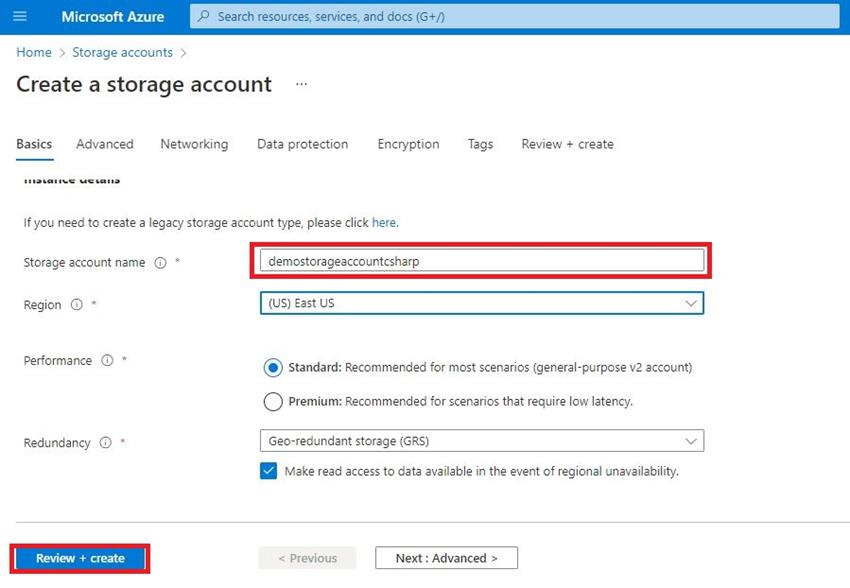The image size is (850, 588).
Task: Switch to the Networking tab
Action: [194, 144]
